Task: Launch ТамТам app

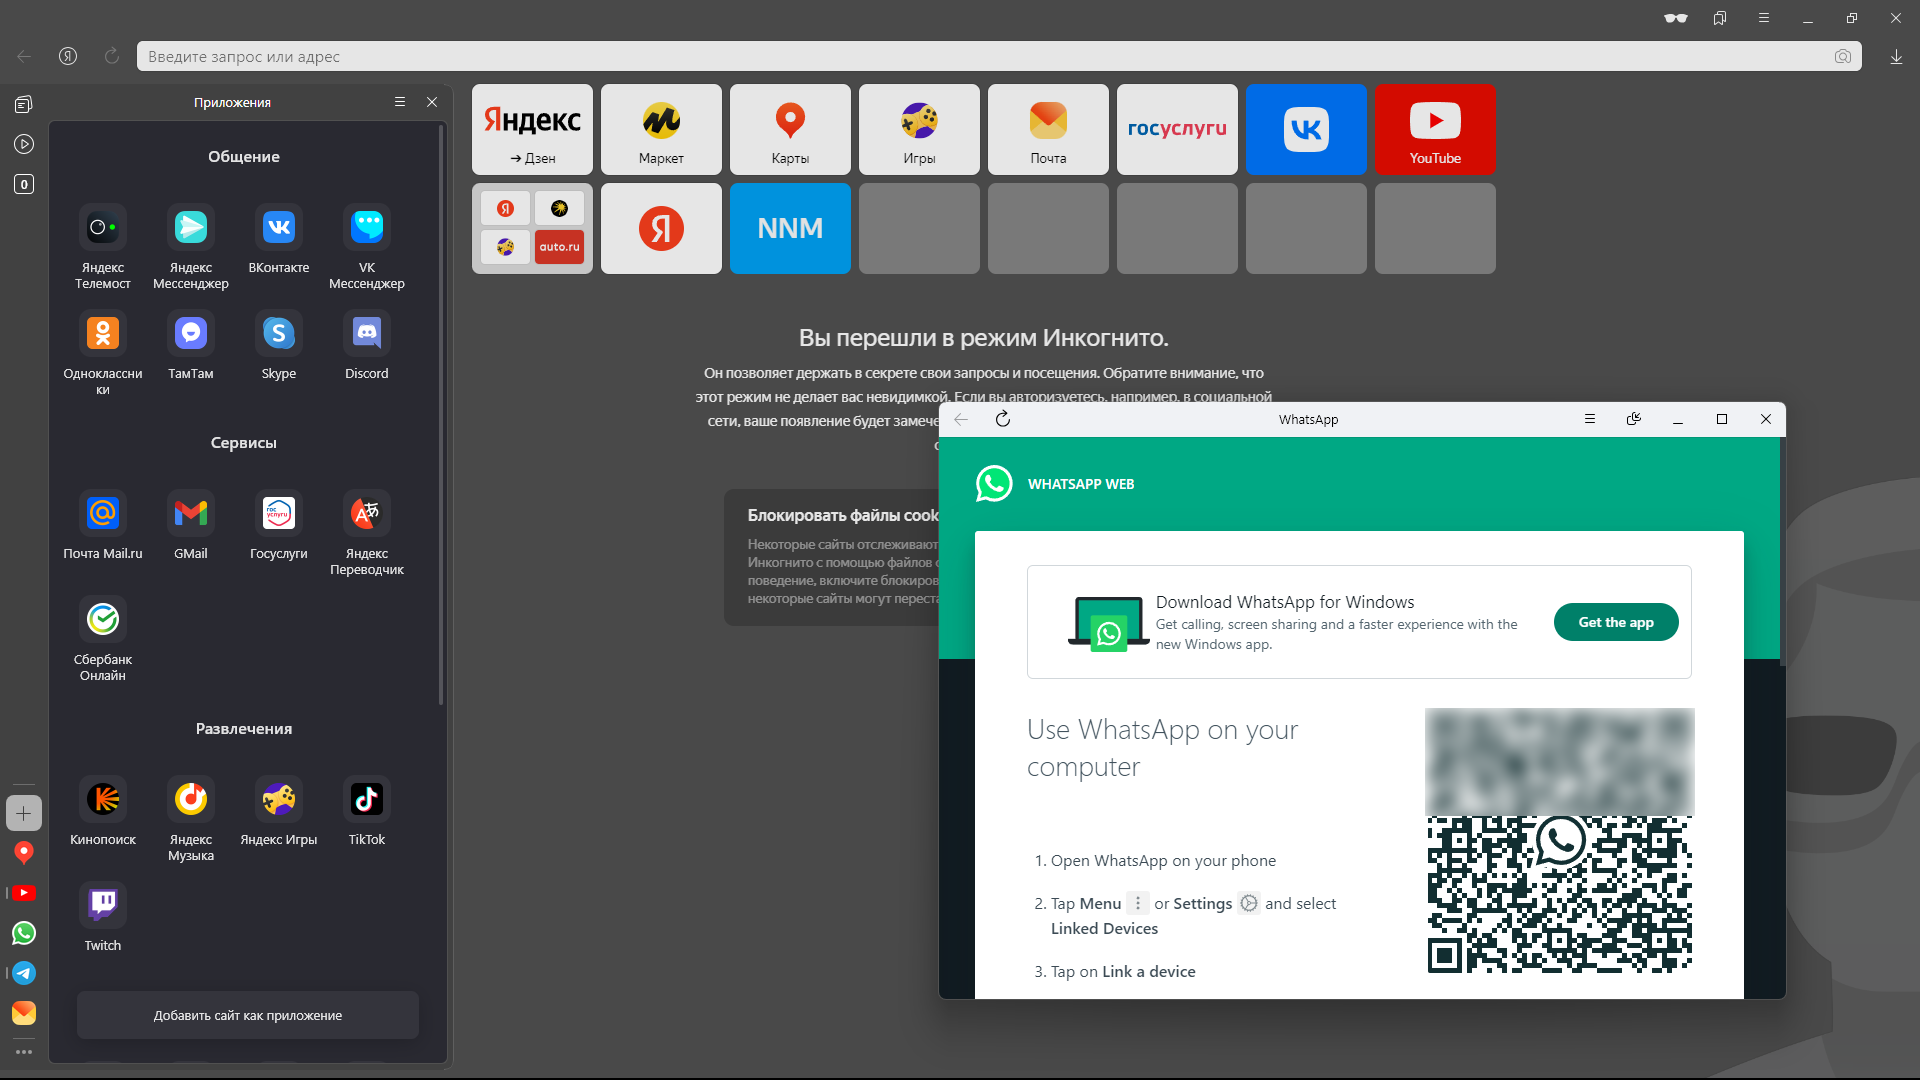Action: [191, 344]
